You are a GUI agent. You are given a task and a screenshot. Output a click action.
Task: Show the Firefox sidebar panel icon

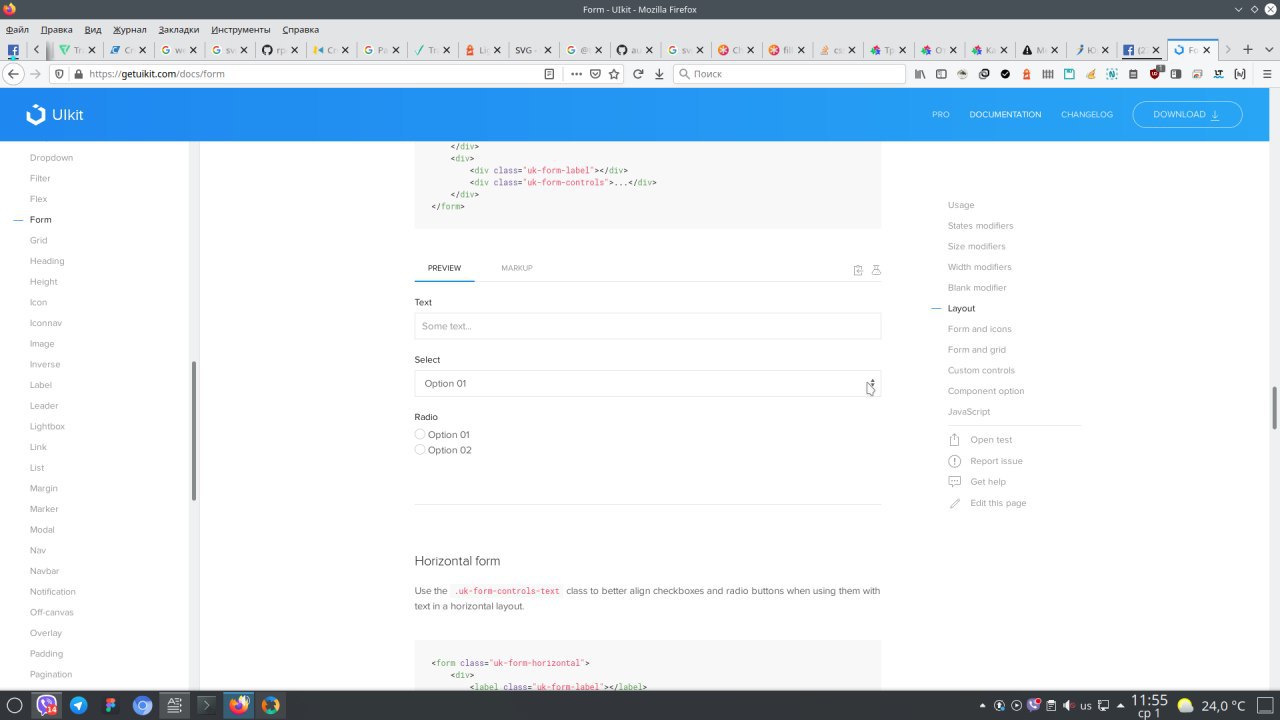click(941, 74)
